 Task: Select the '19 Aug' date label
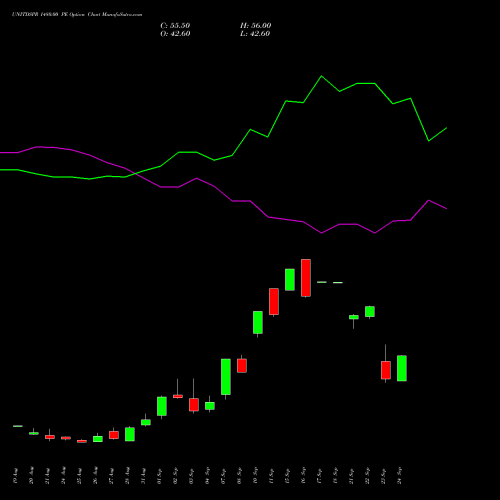pos(16,476)
